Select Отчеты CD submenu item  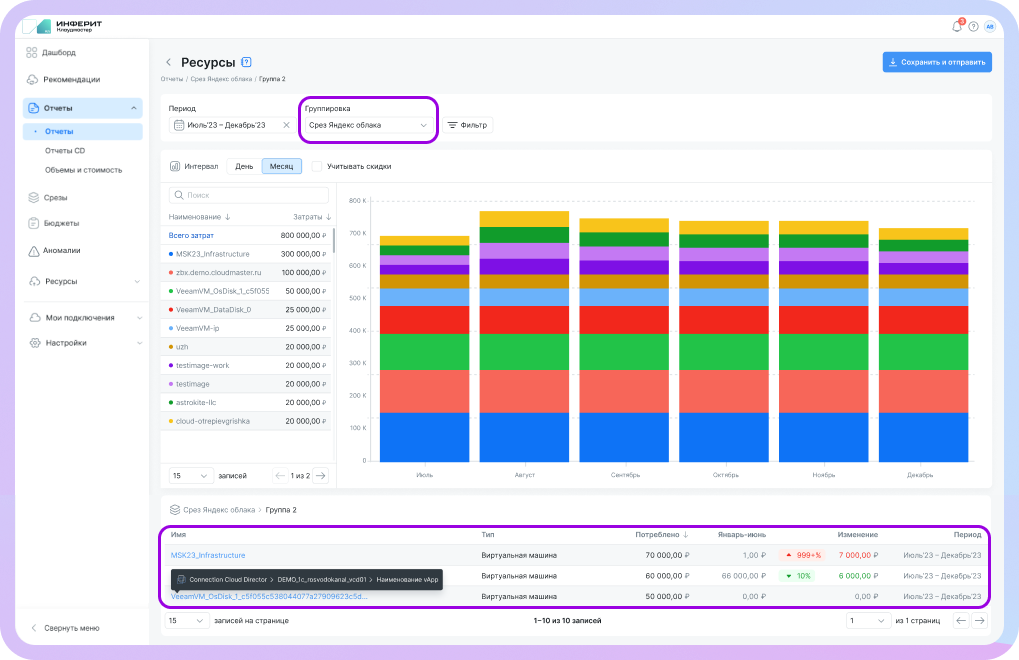(x=65, y=151)
